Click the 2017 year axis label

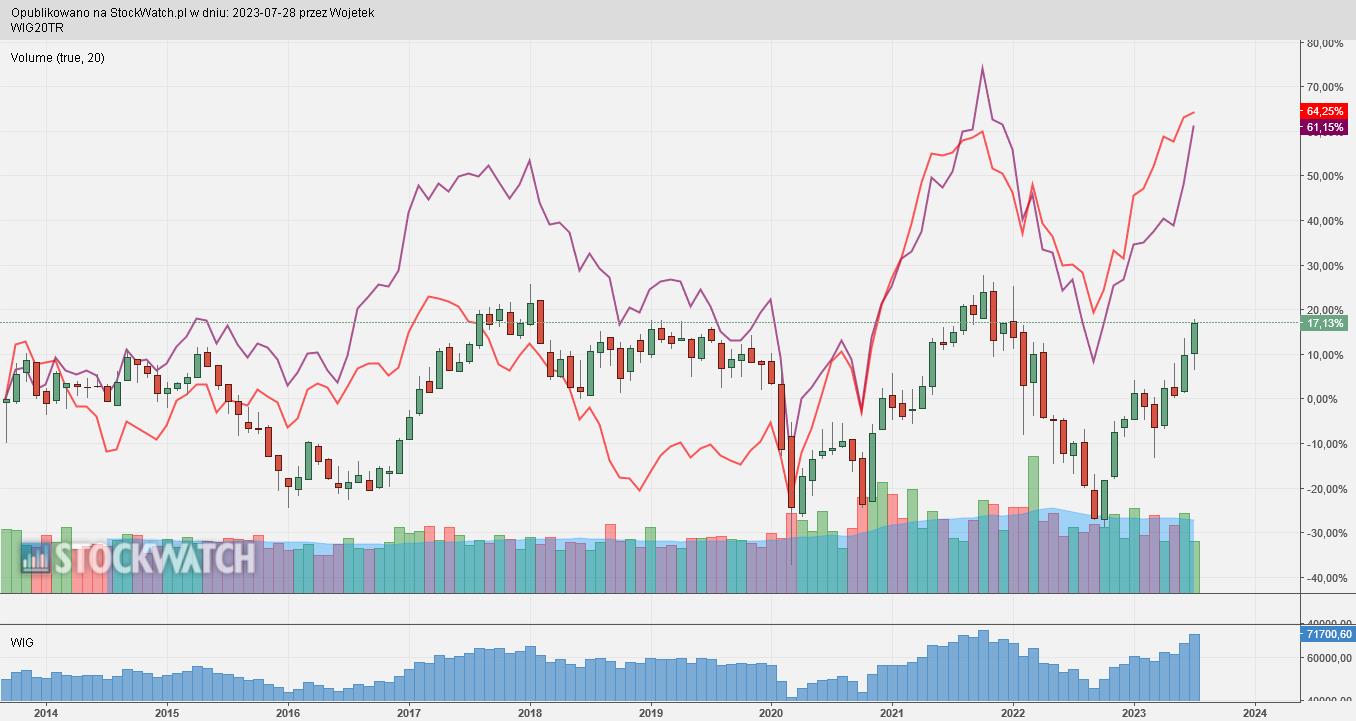[409, 713]
